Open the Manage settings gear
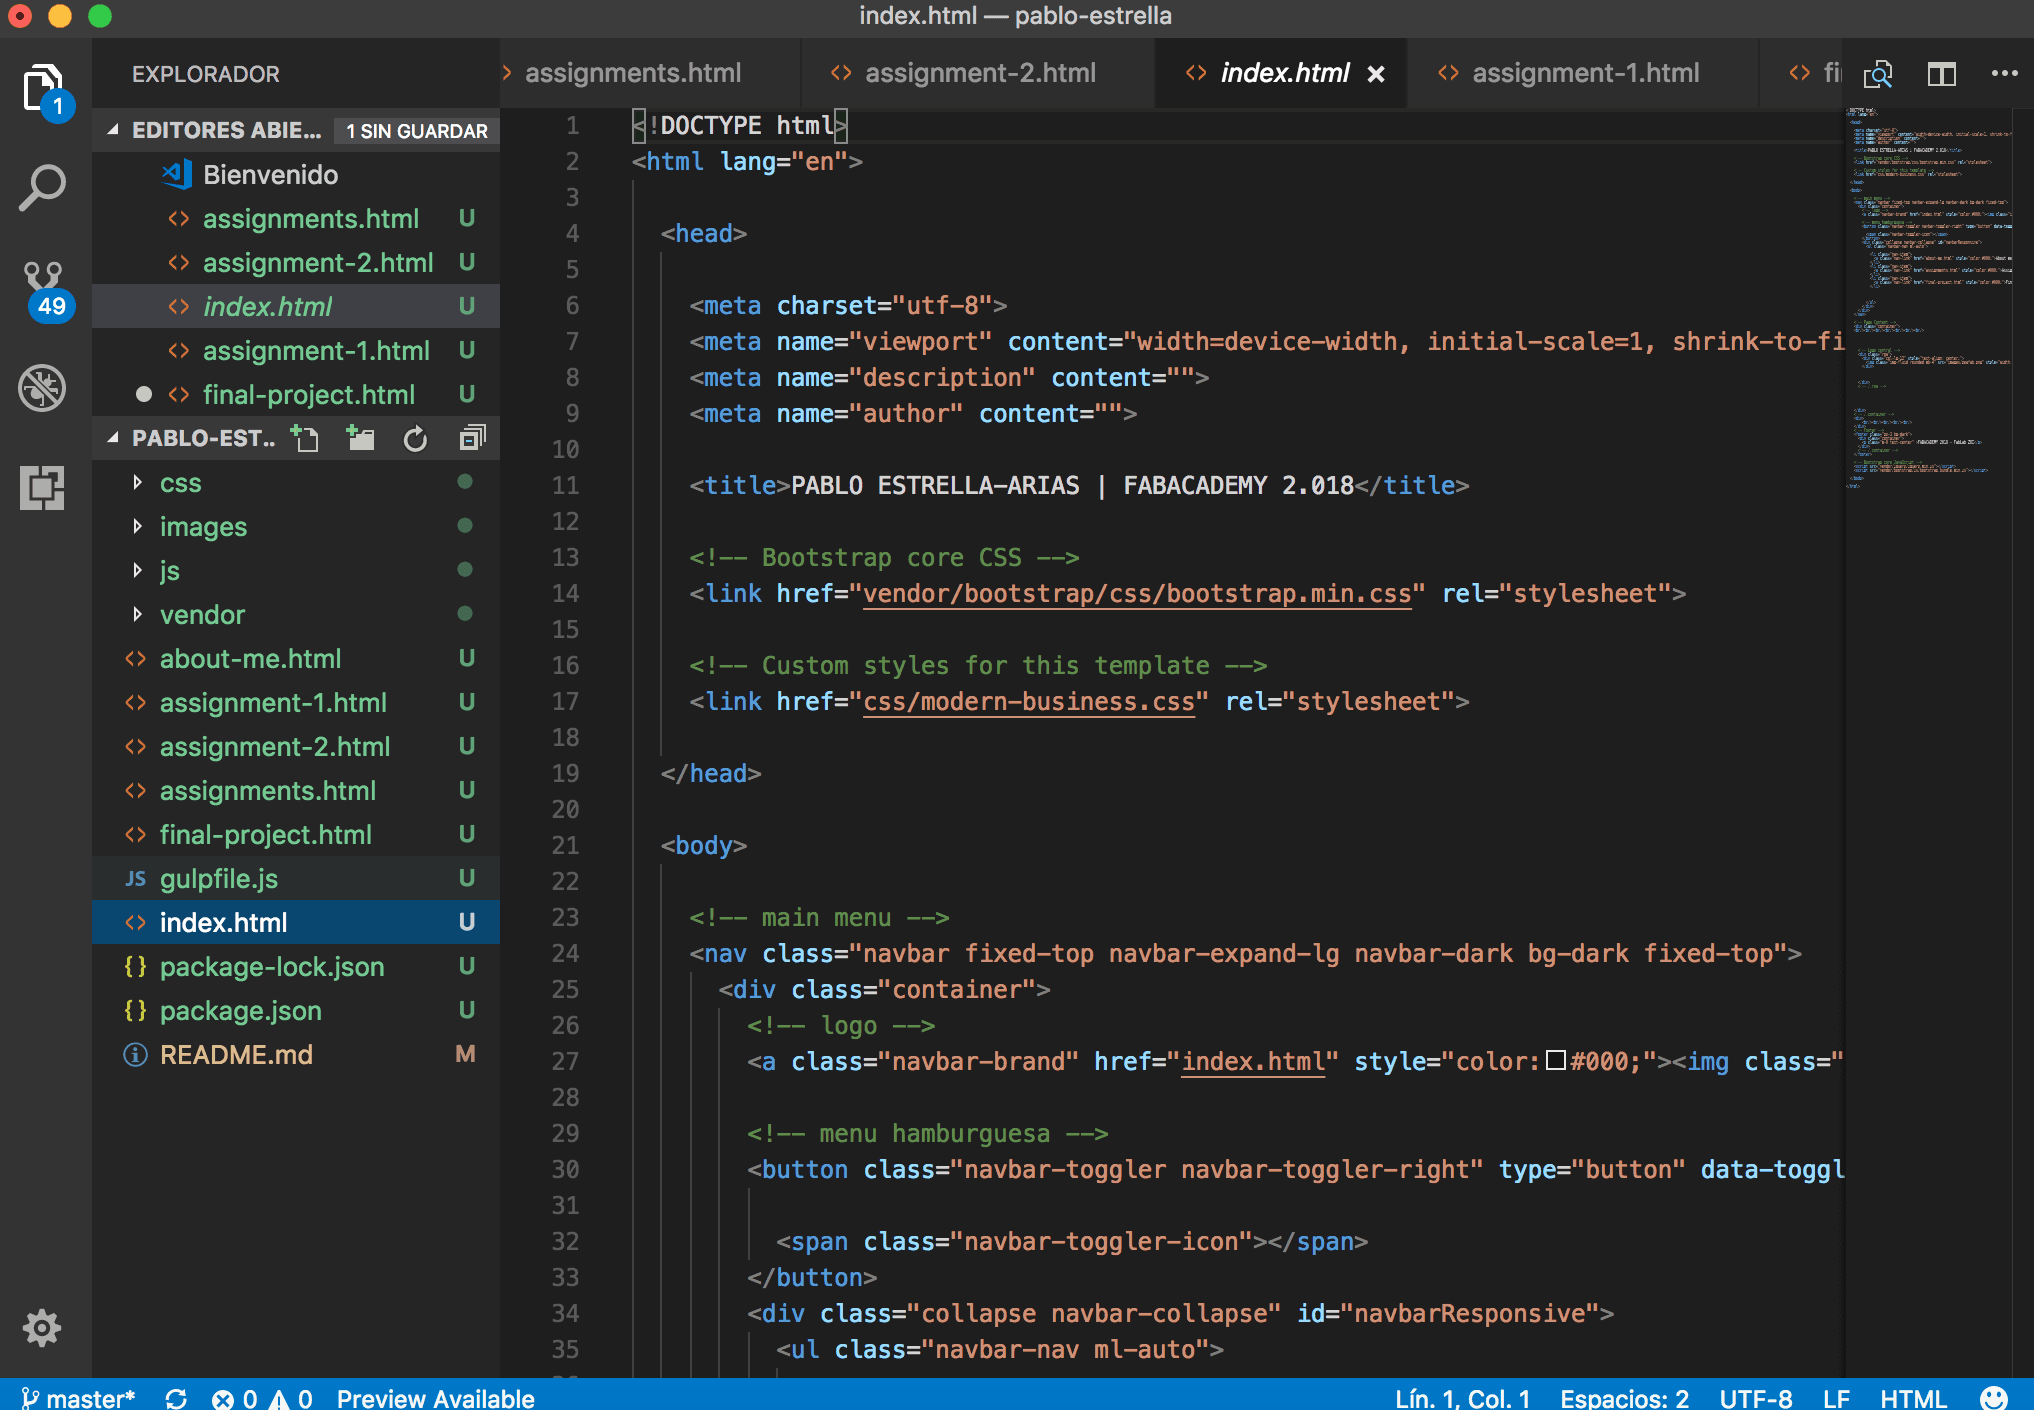The width and height of the screenshot is (2034, 1410). (42, 1328)
